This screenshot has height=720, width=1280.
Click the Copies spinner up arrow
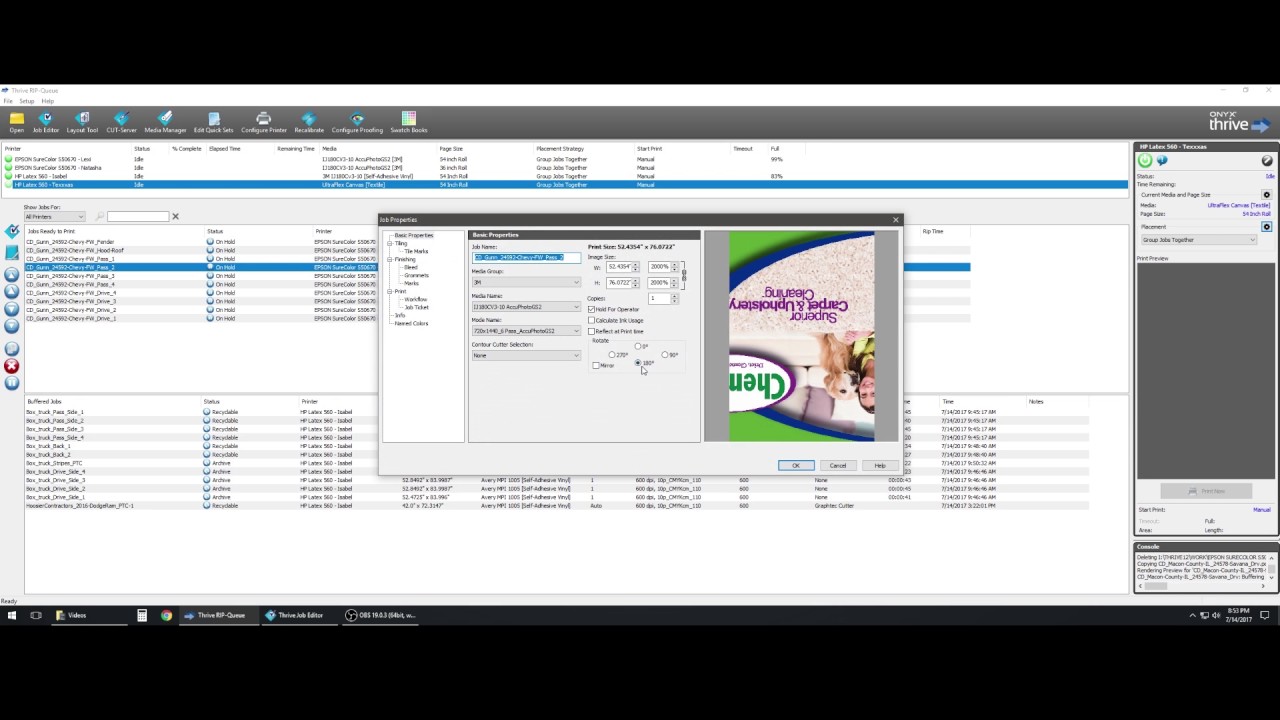(x=674, y=296)
